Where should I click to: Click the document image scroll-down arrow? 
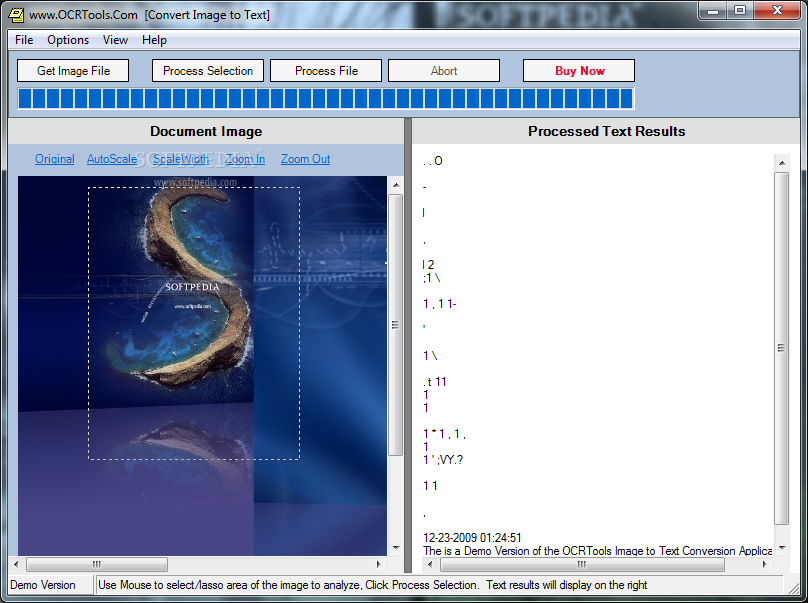coord(396,548)
